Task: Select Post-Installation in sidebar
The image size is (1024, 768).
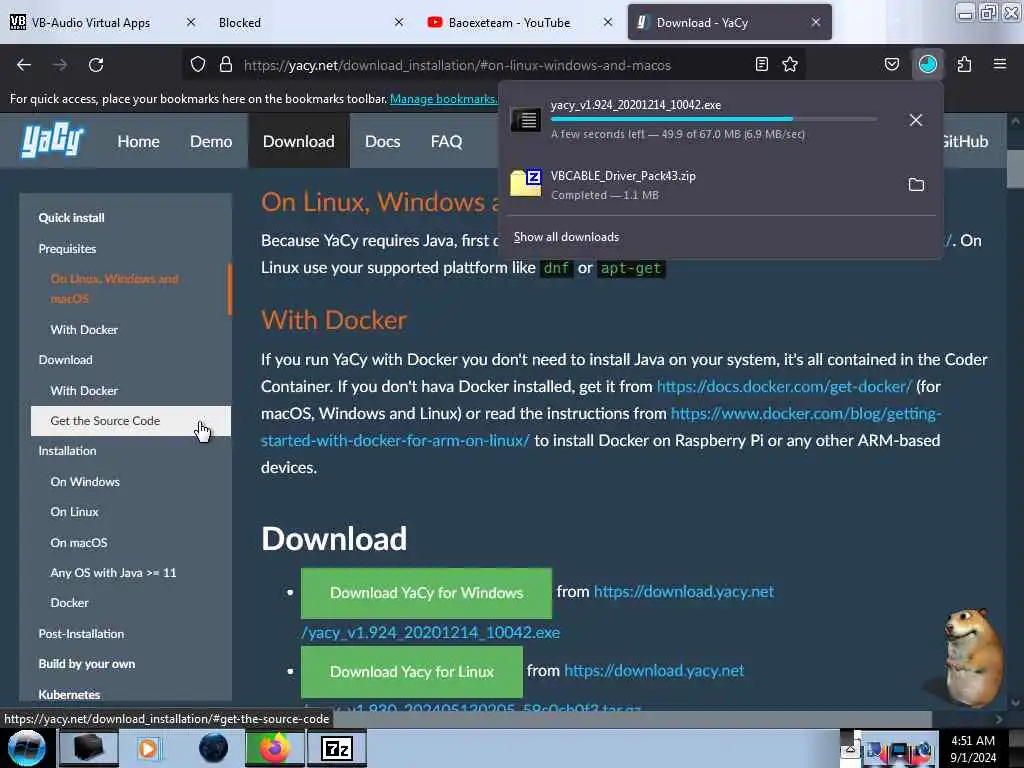Action: point(81,634)
